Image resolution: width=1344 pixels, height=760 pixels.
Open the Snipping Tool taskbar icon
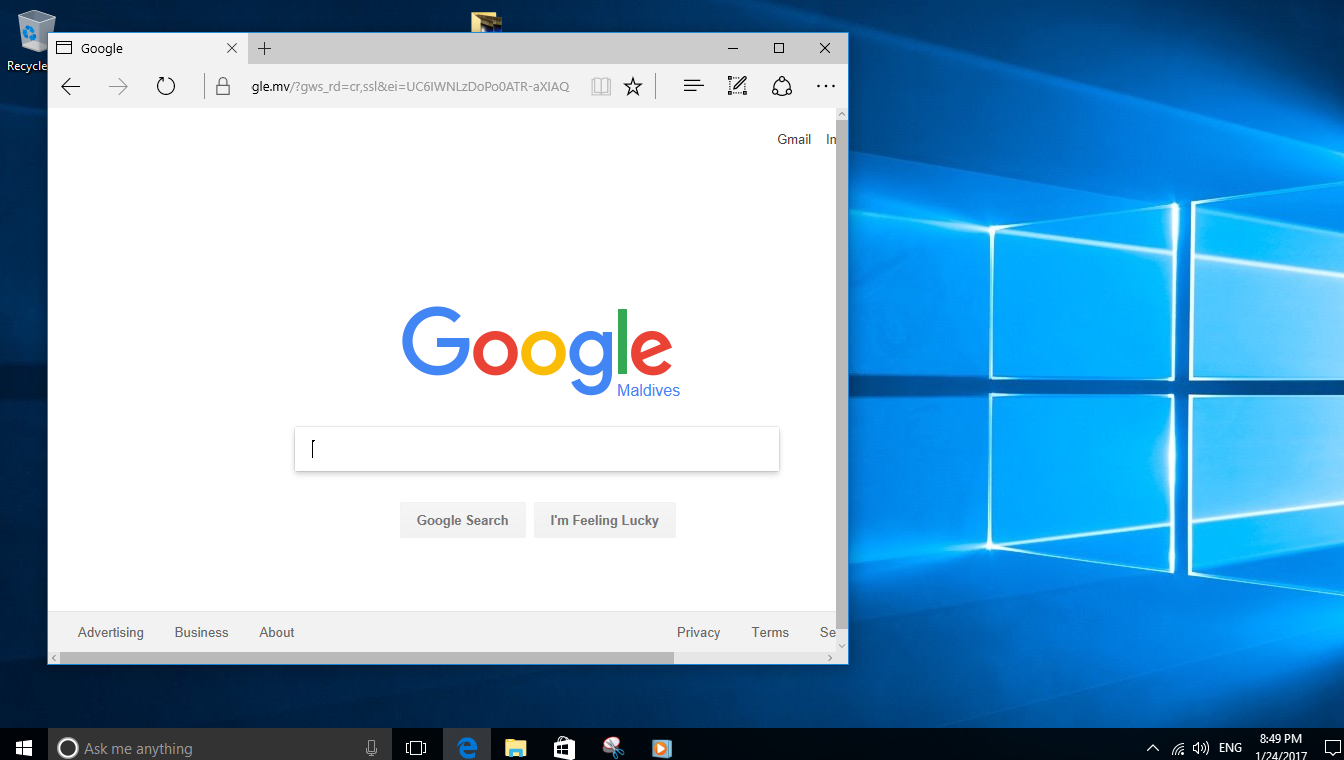[x=613, y=747]
